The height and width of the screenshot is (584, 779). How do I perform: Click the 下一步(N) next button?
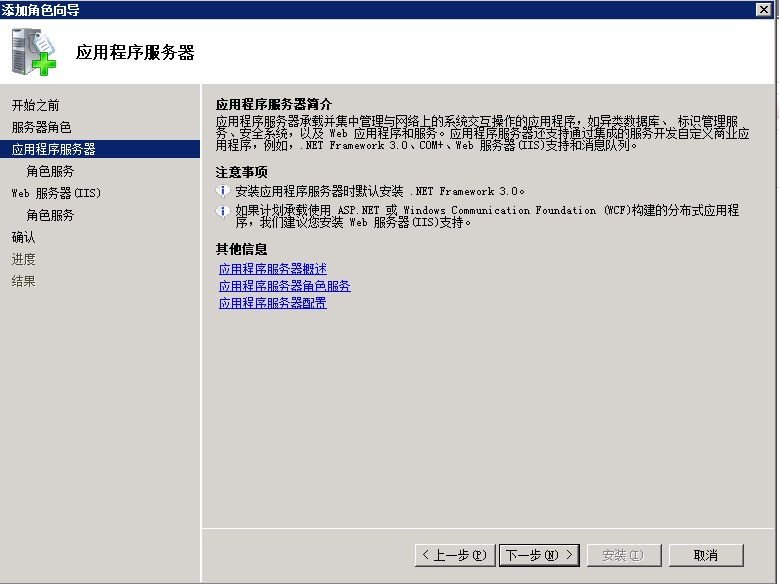[x=539, y=555]
